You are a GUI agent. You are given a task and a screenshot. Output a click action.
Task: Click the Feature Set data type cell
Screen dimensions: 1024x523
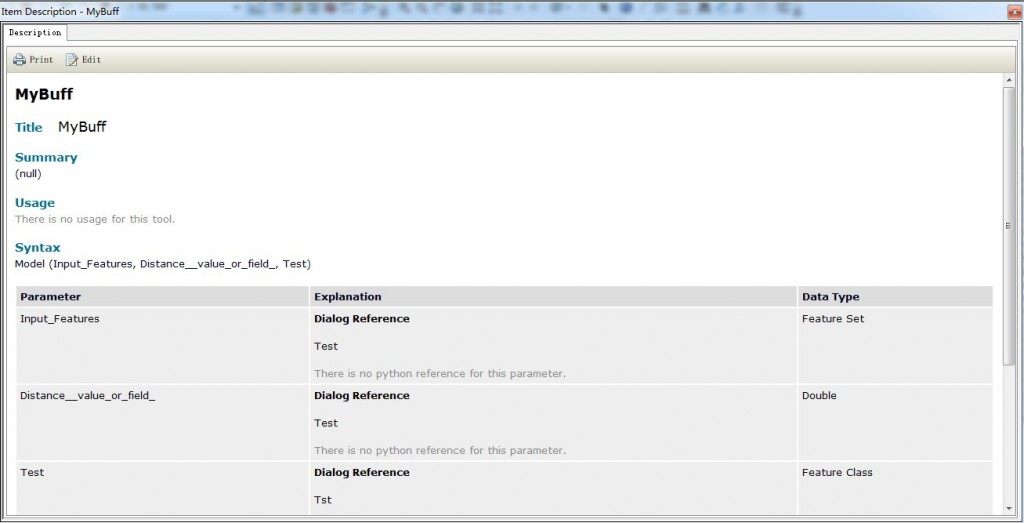point(833,319)
